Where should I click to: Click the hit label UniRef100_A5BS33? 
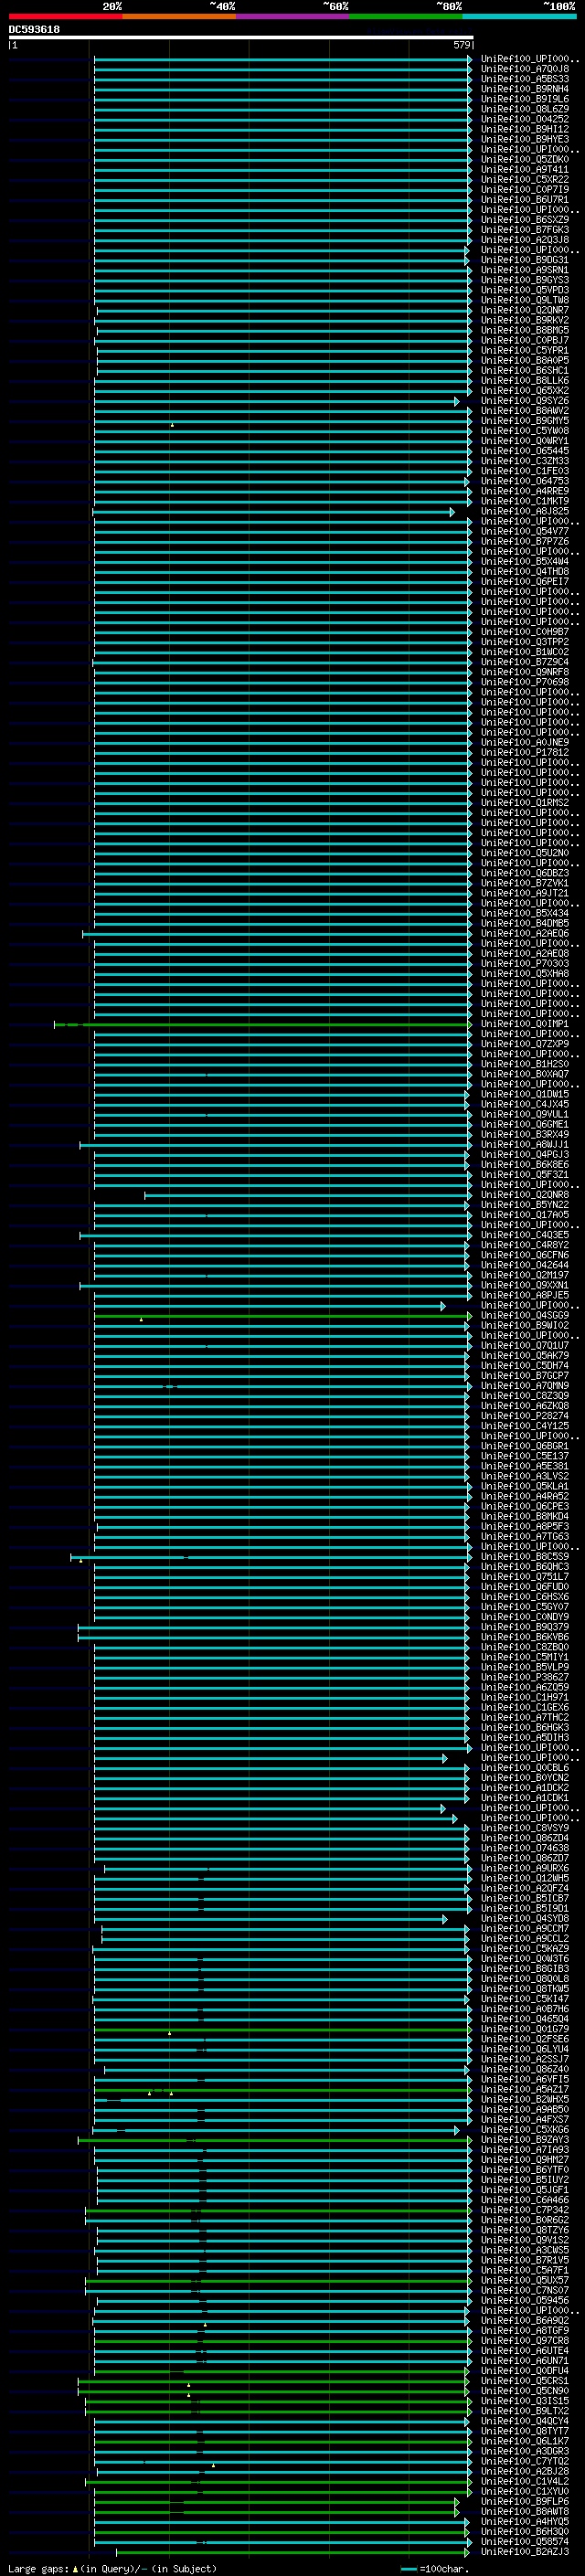525,79
